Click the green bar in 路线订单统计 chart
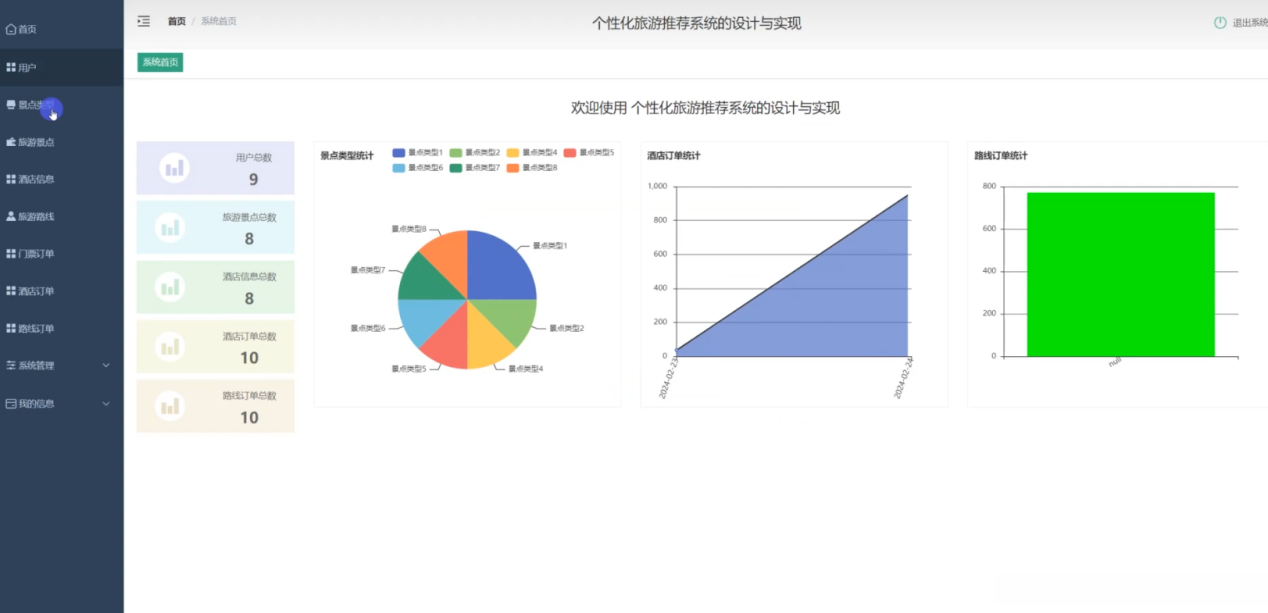Viewport: 1268px width, 613px height. (1121, 274)
